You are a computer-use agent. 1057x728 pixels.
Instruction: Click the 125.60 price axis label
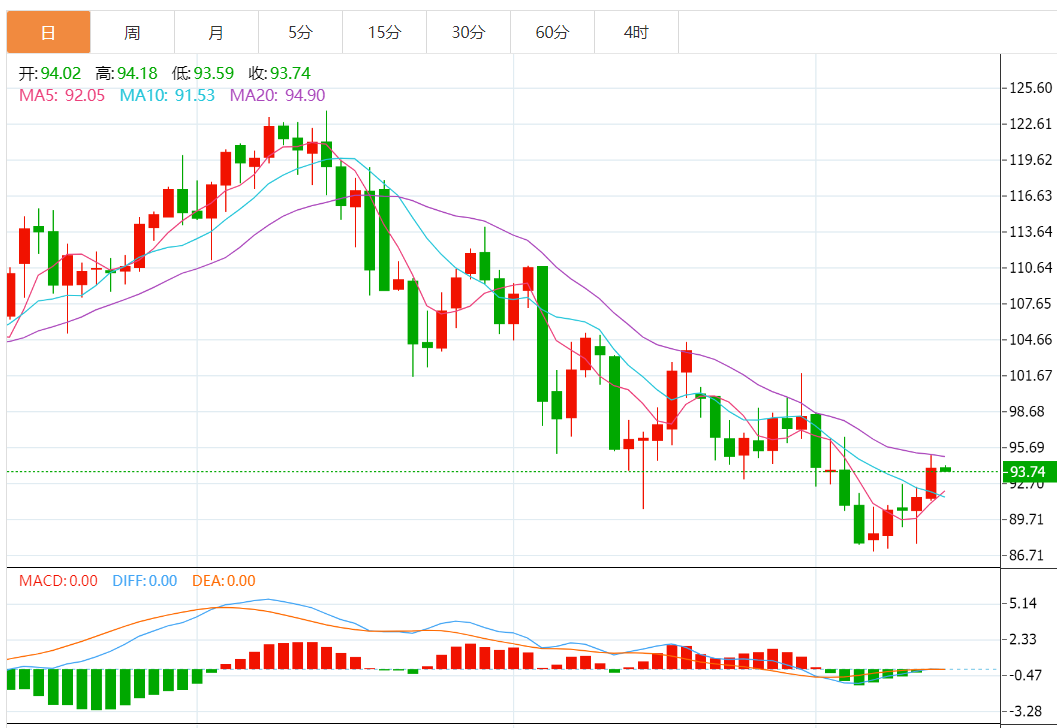[x=1031, y=88]
